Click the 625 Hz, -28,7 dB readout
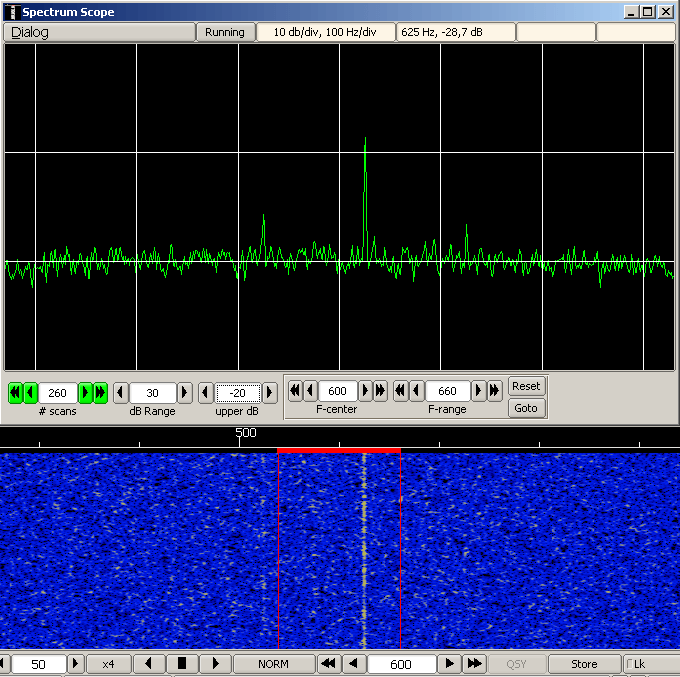The height and width of the screenshot is (677, 680). pyautogui.click(x=456, y=32)
